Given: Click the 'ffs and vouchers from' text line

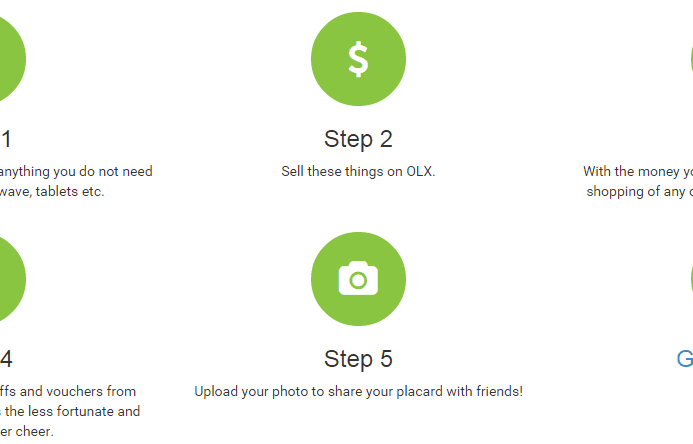Looking at the screenshot, I should (68, 391).
